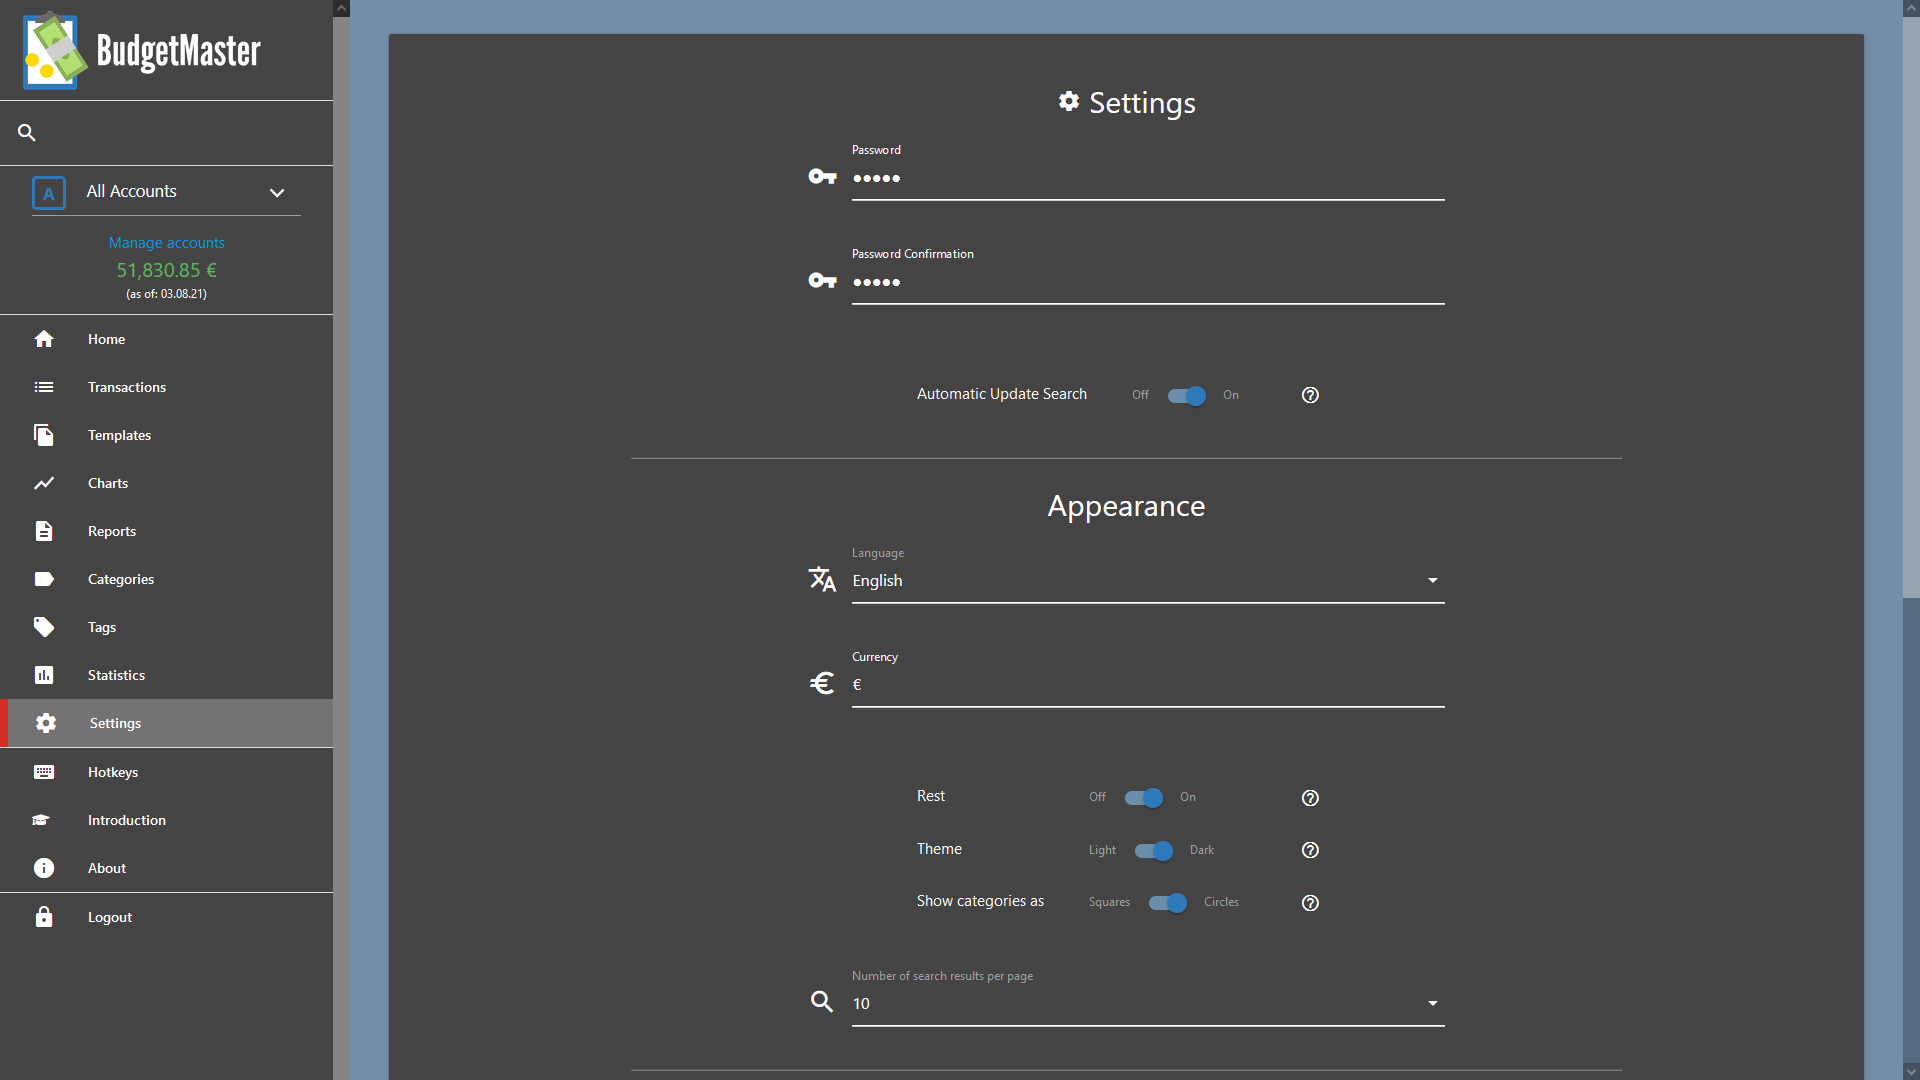Screen dimensions: 1920x1080
Task: Toggle the Theme Light/Dark switch
Action: point(1154,851)
